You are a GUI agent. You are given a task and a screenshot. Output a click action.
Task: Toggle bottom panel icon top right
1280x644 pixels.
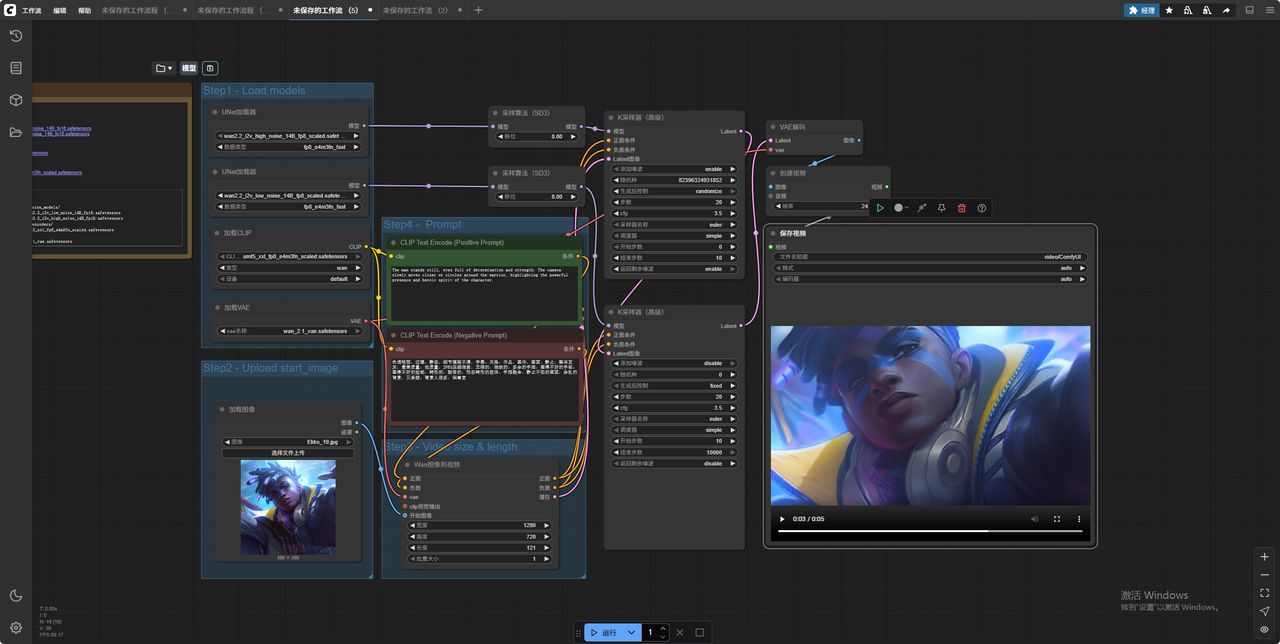pyautogui.click(x=1249, y=10)
